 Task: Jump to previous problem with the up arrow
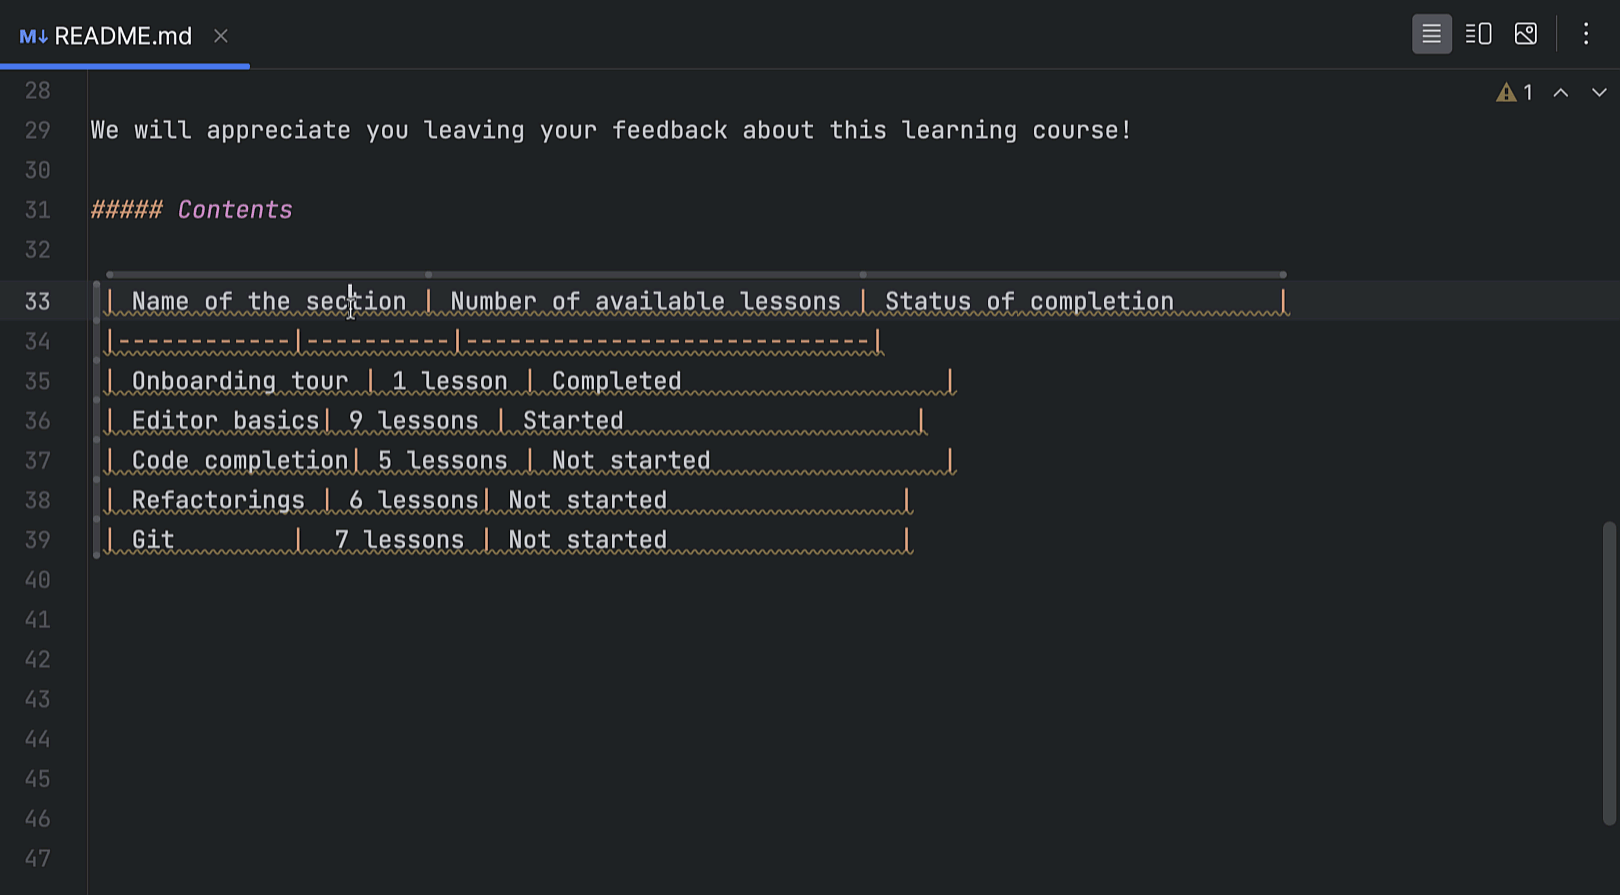[1561, 92]
